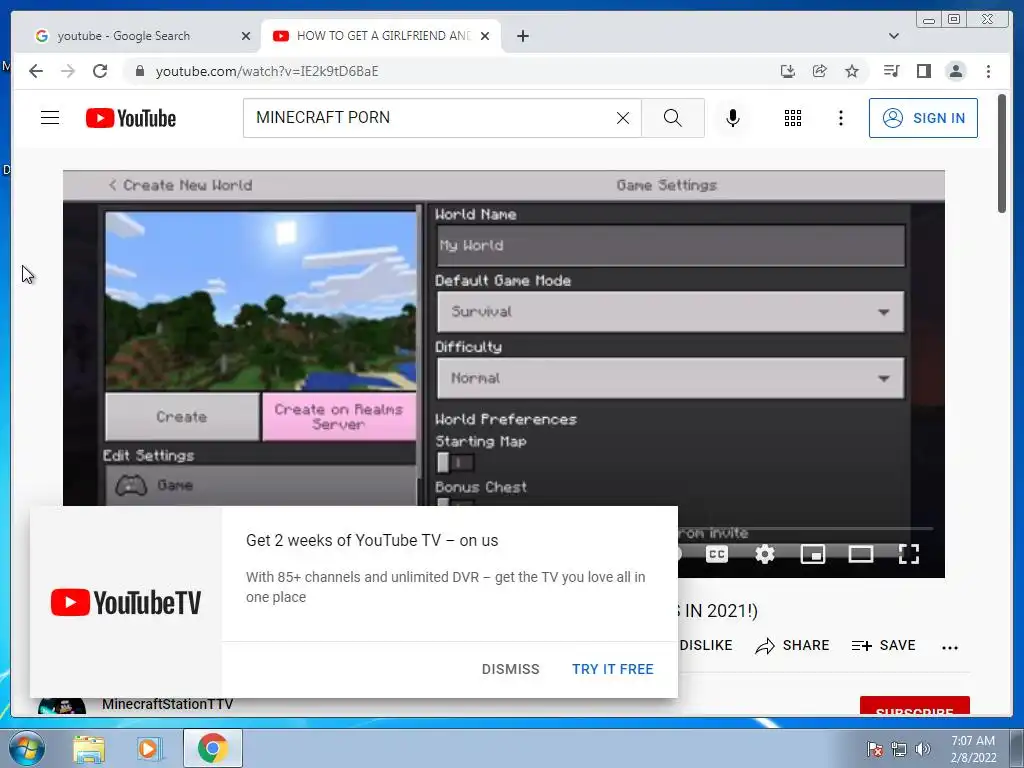Open a new browser tab
Screen dimensions: 1024x768
click(x=522, y=36)
